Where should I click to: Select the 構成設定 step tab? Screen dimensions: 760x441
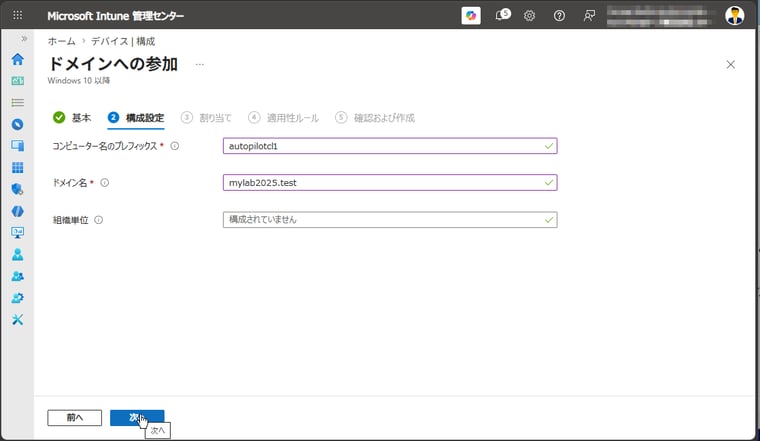(x=136, y=118)
